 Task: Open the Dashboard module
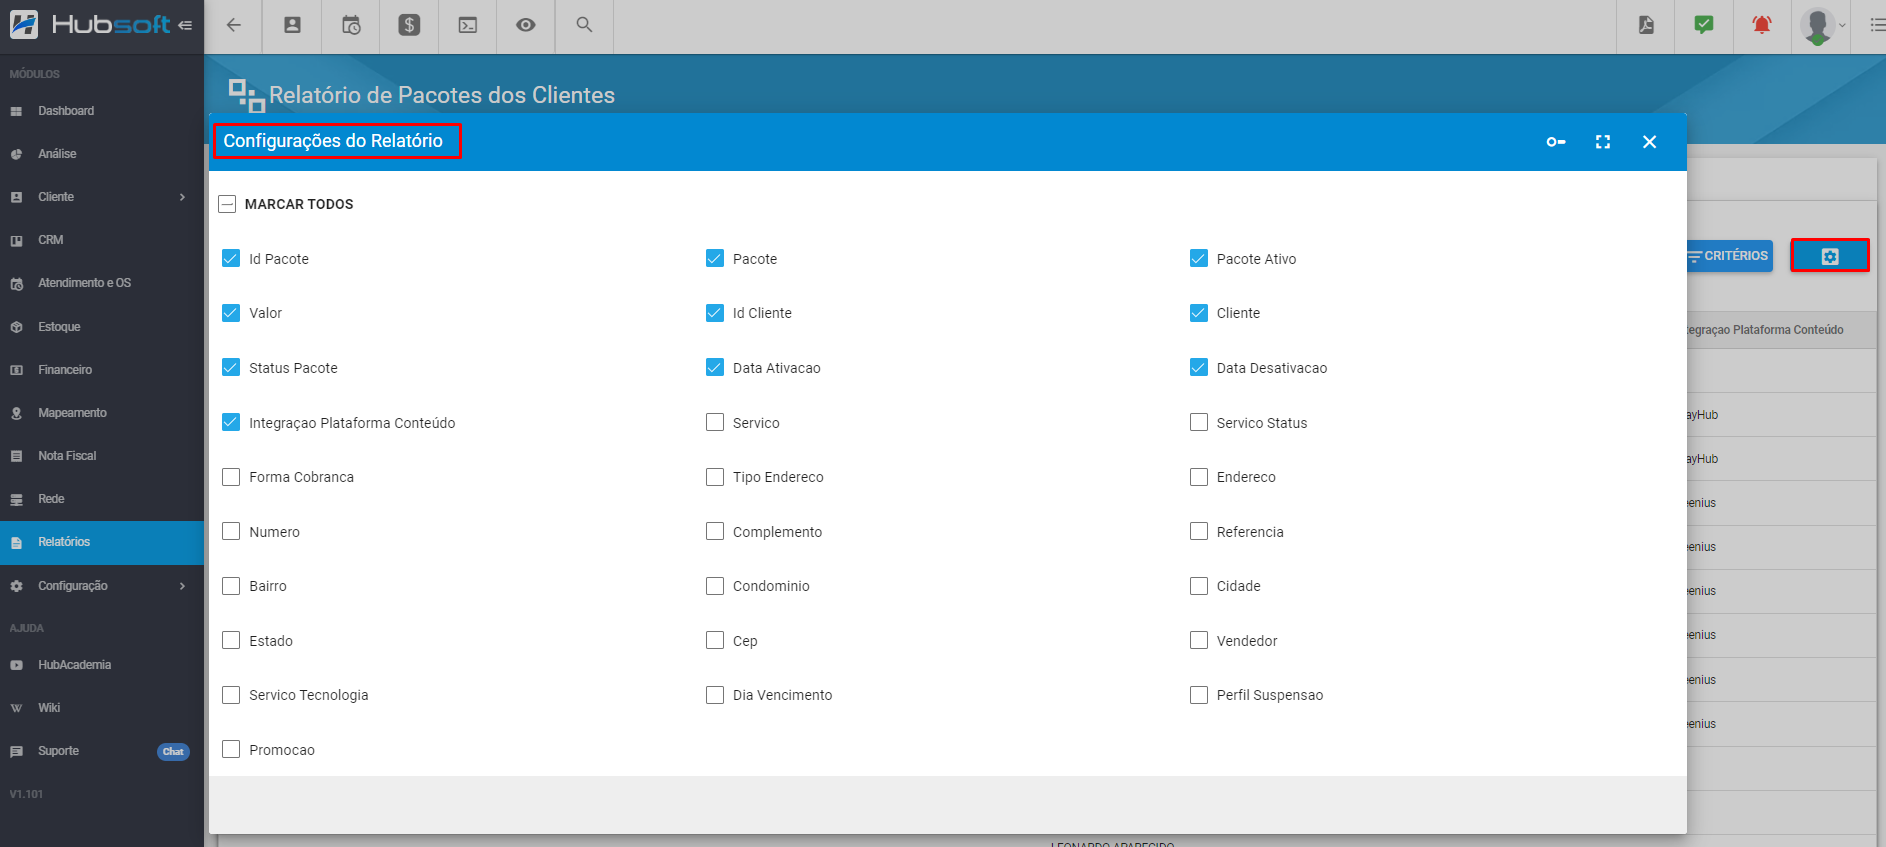66,111
